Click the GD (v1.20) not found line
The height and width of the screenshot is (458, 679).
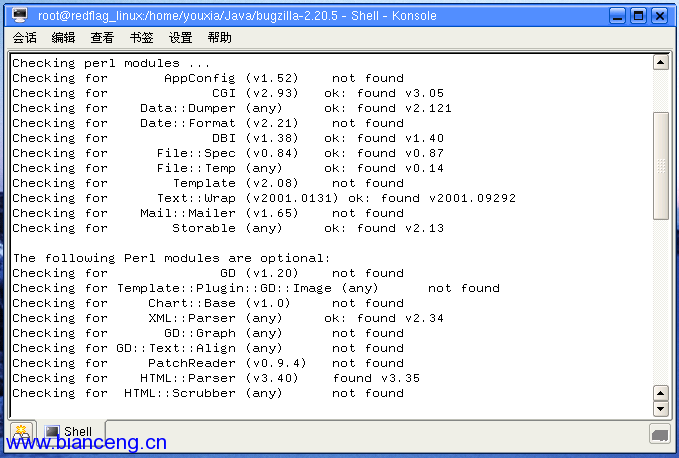pos(208,273)
